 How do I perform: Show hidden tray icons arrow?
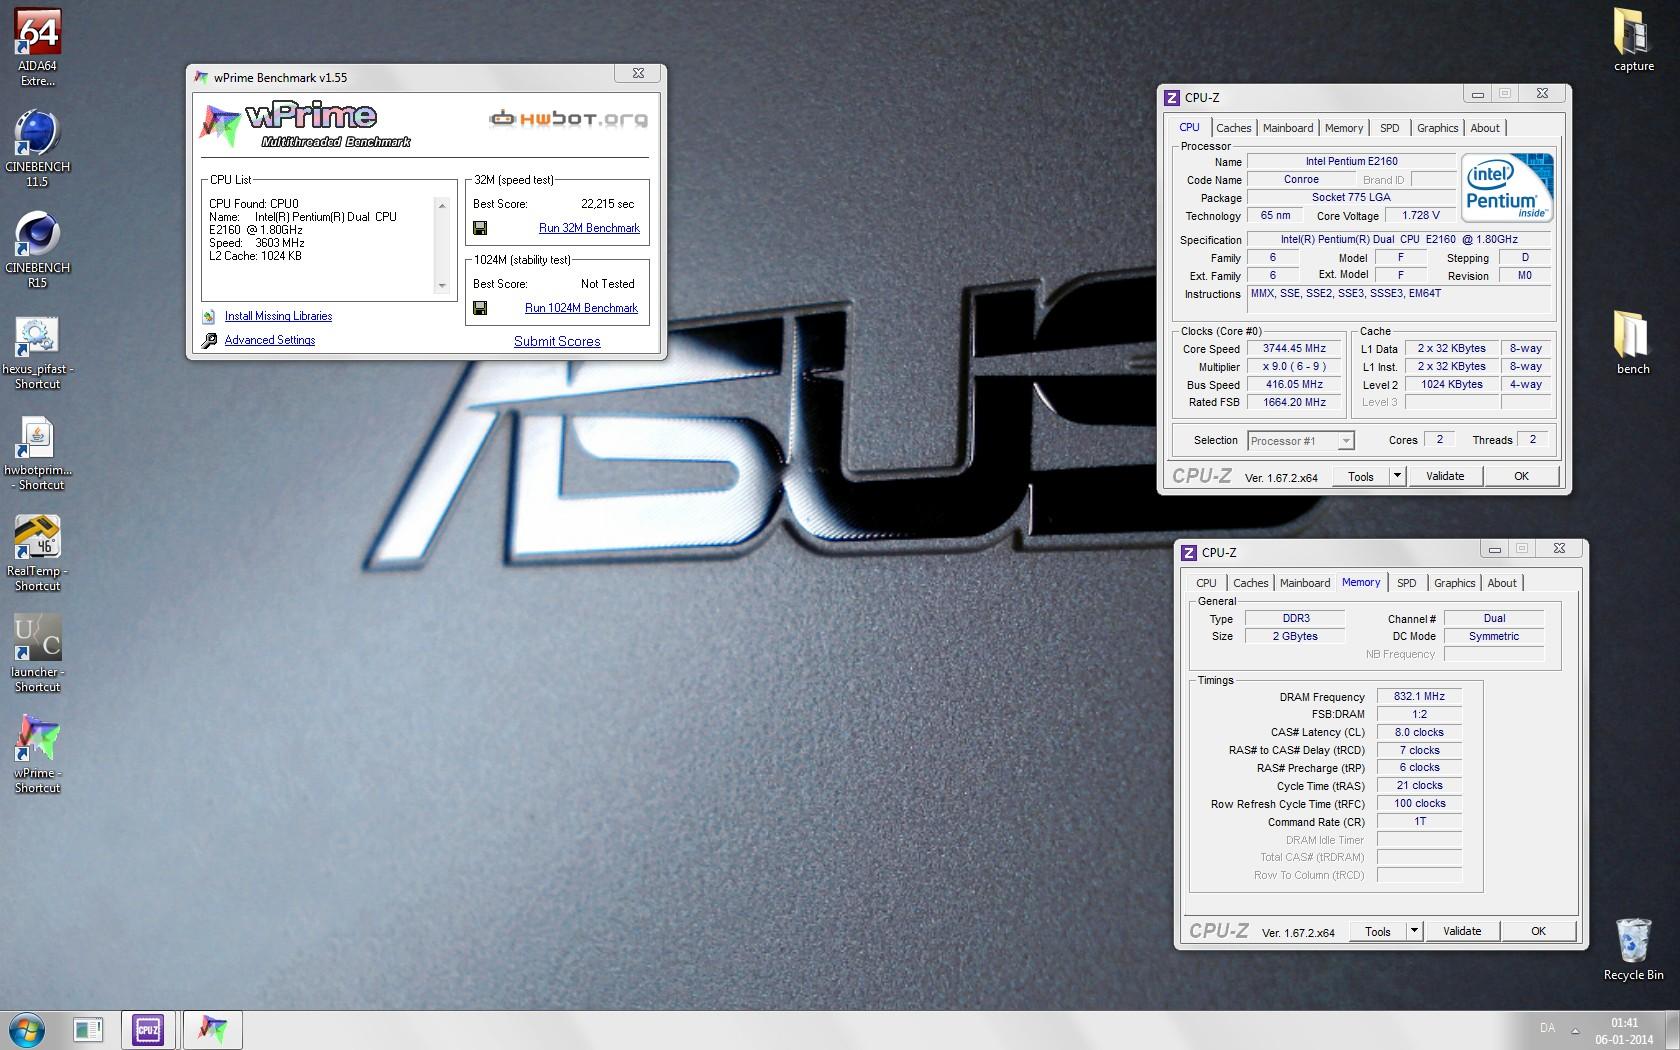(x=1575, y=1030)
